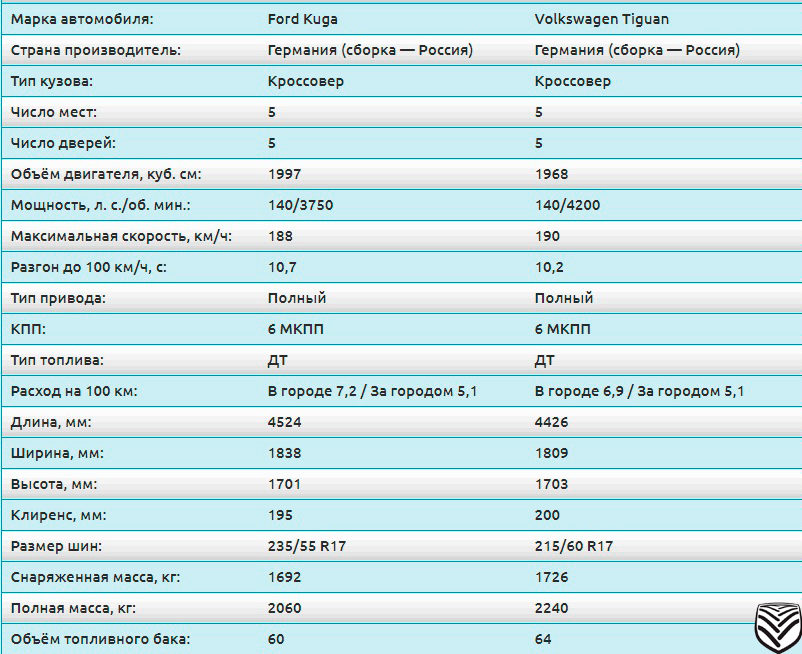The width and height of the screenshot is (802, 654).
Task: Click the 'Тип привода:' row label
Action: pyautogui.click(x=58, y=298)
